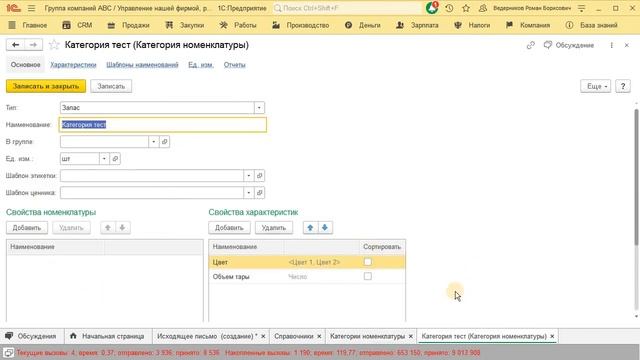
Task: Open the Налоги menu section
Action: (x=472, y=25)
